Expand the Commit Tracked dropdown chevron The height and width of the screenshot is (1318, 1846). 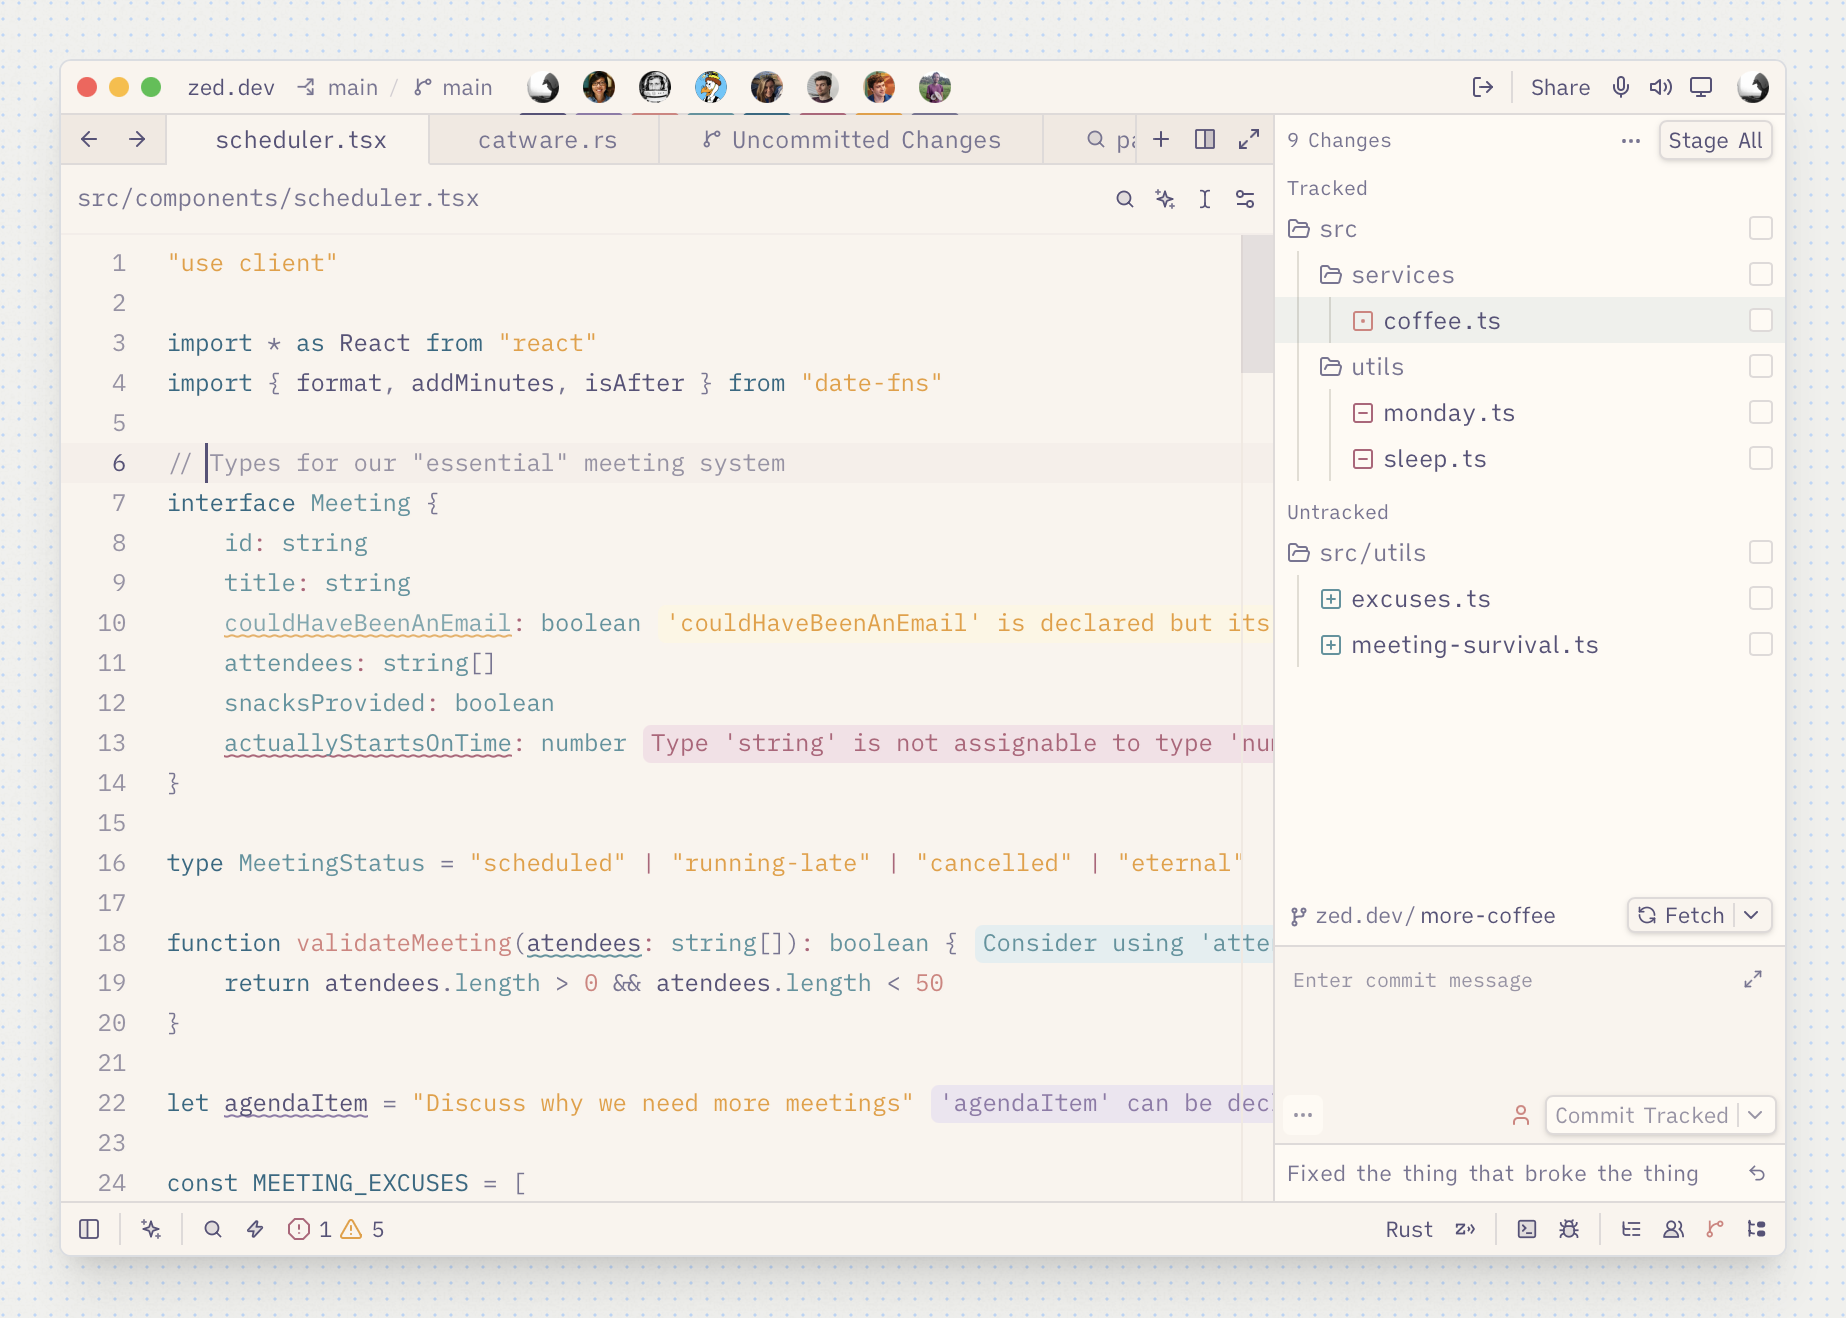[x=1756, y=1115]
